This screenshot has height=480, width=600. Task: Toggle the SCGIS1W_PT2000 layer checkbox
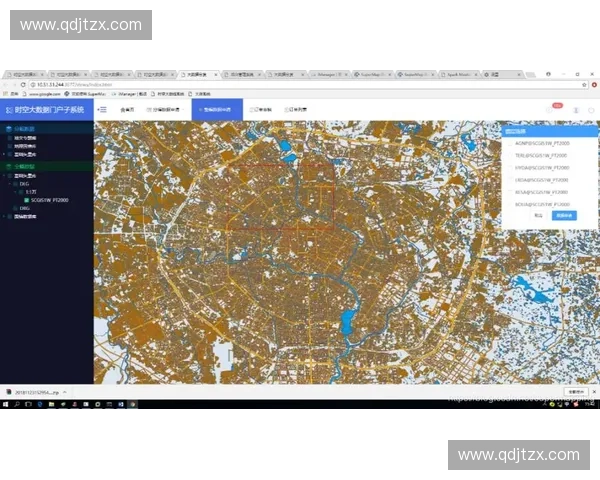pos(26,200)
